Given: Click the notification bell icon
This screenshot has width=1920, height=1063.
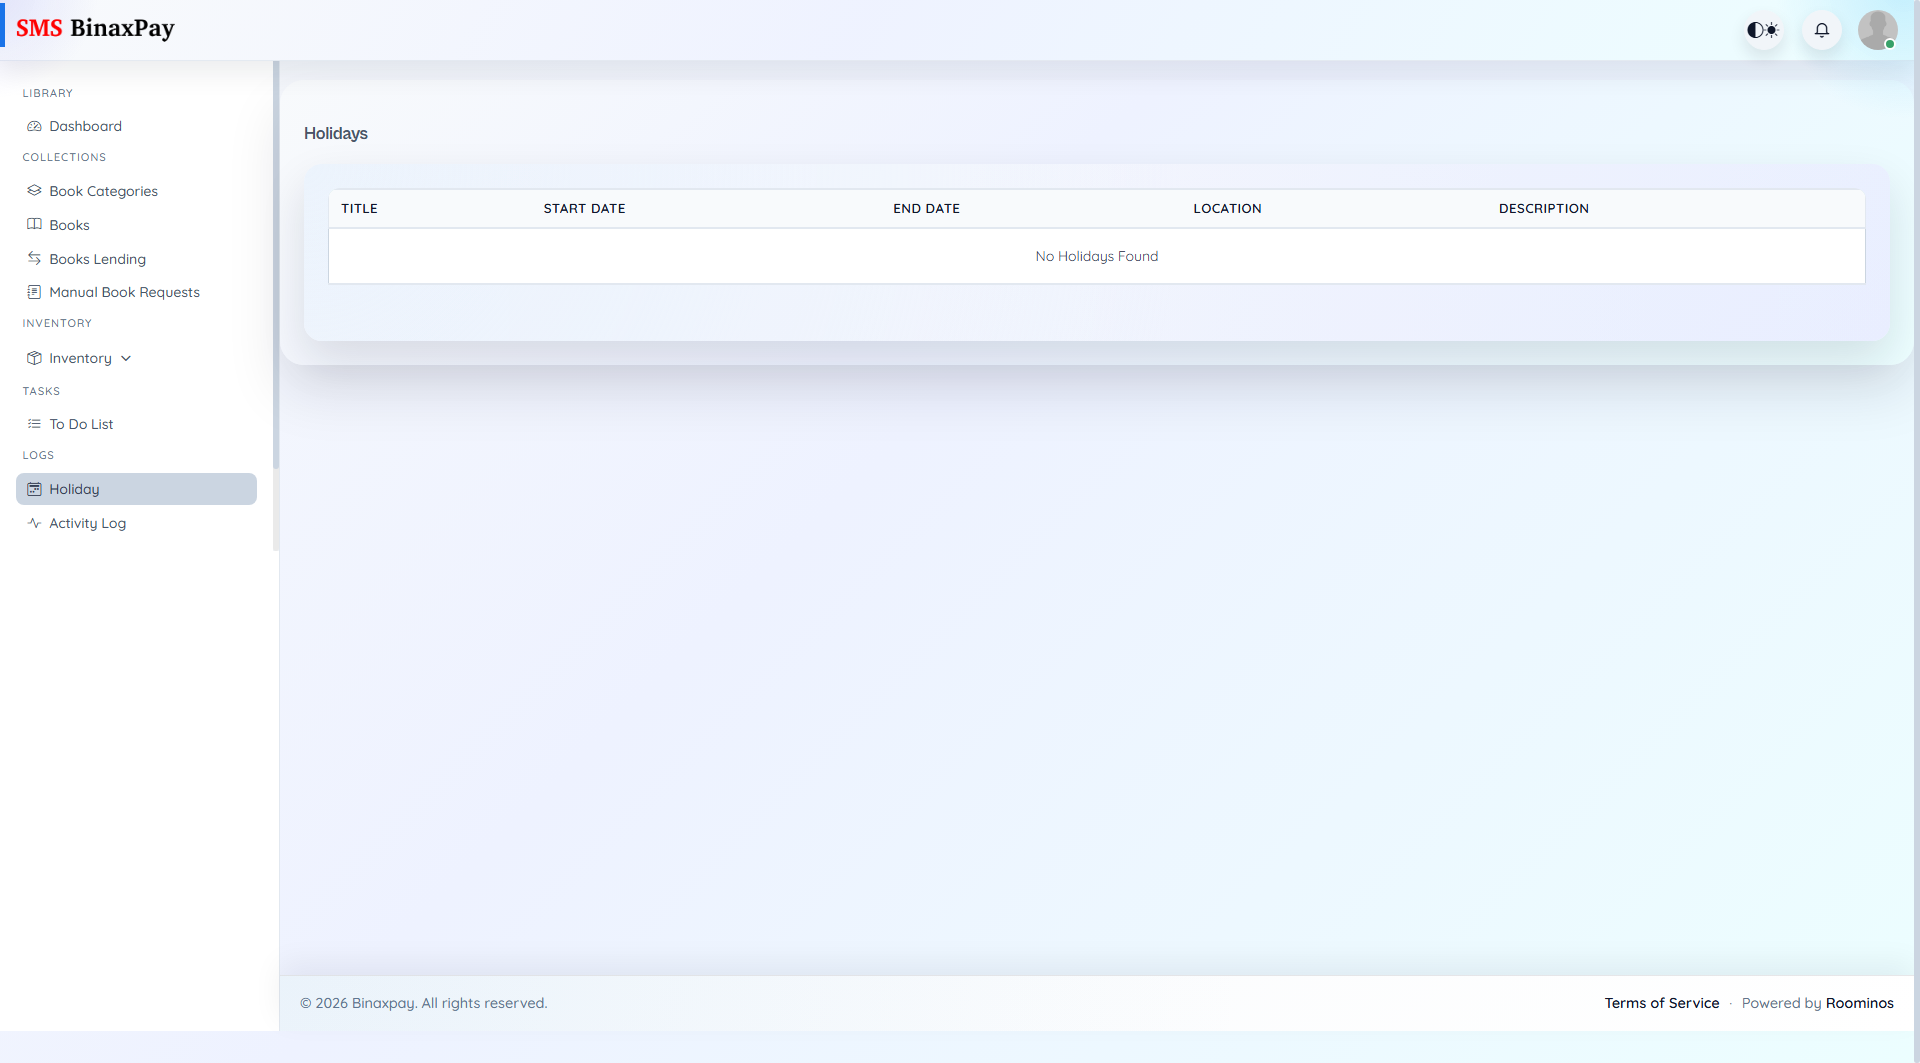Looking at the screenshot, I should click(x=1821, y=30).
